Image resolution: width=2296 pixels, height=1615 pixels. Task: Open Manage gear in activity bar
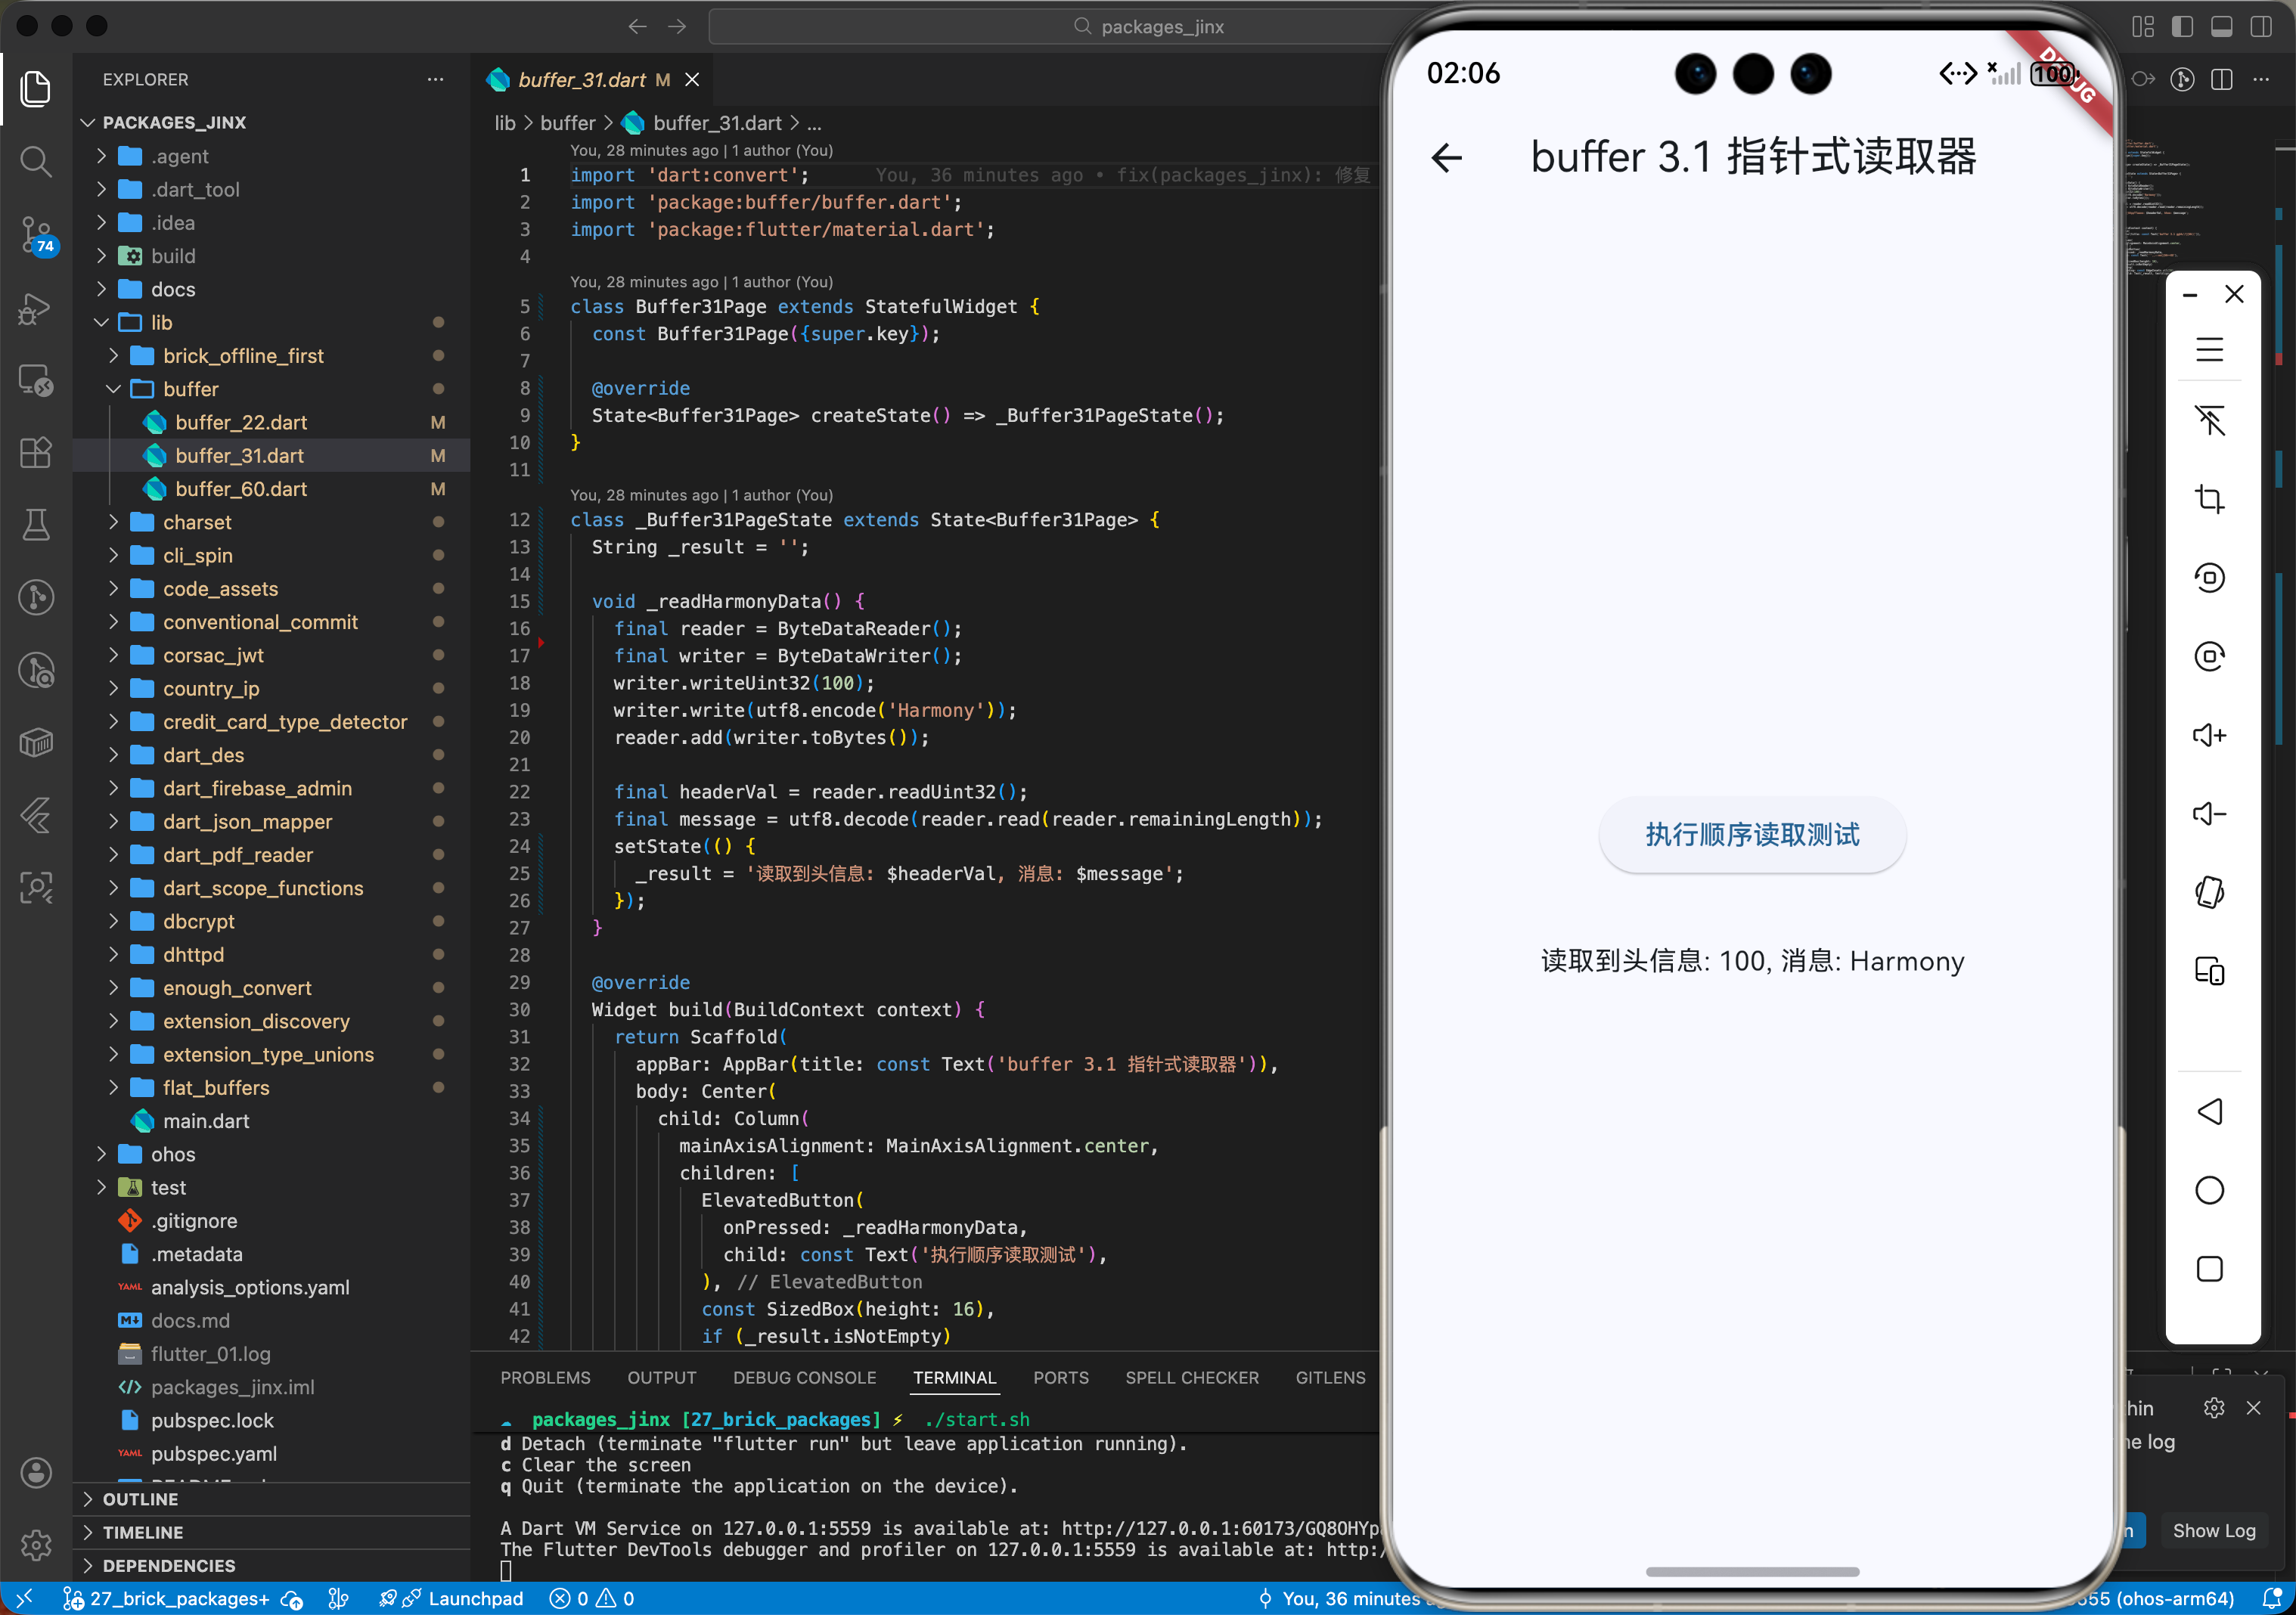pyautogui.click(x=36, y=1545)
